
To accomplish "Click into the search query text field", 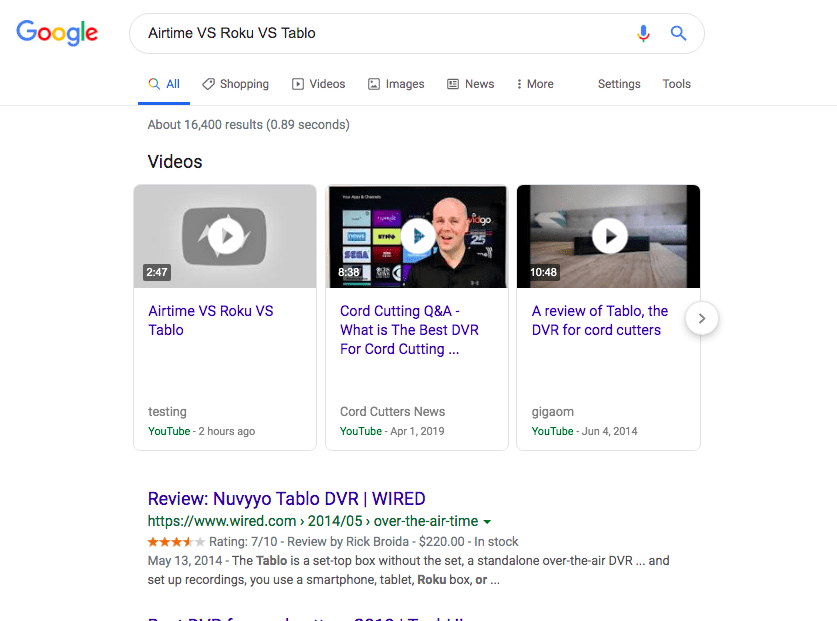I will (380, 33).
